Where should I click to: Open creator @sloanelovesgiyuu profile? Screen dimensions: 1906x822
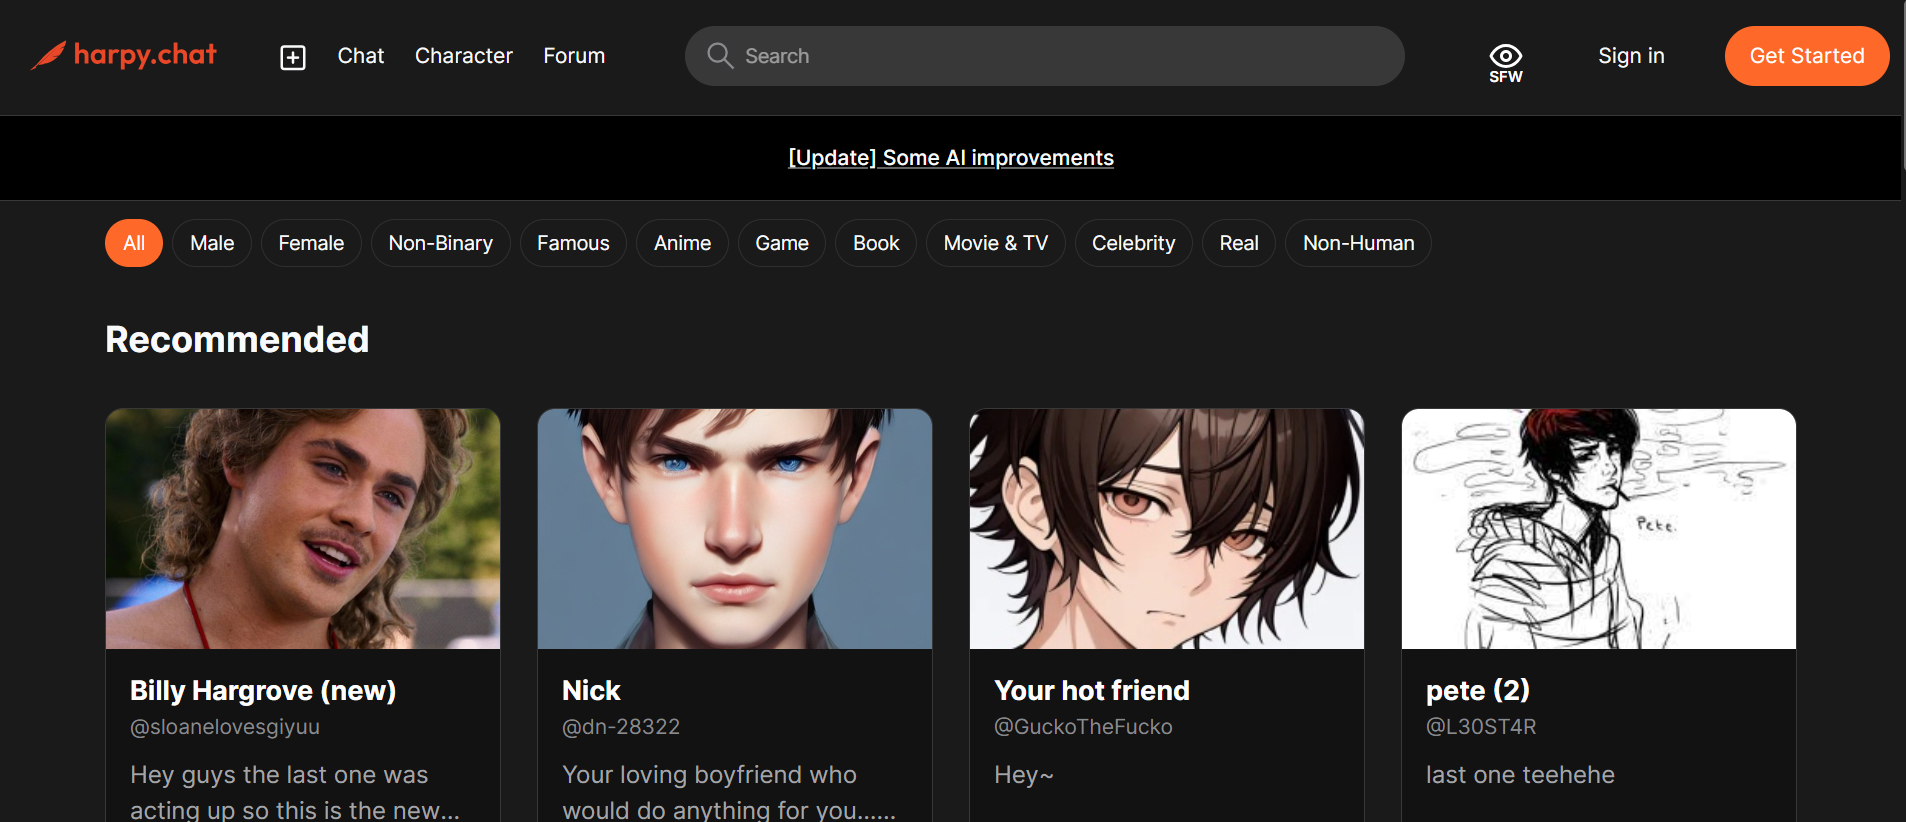click(x=225, y=727)
